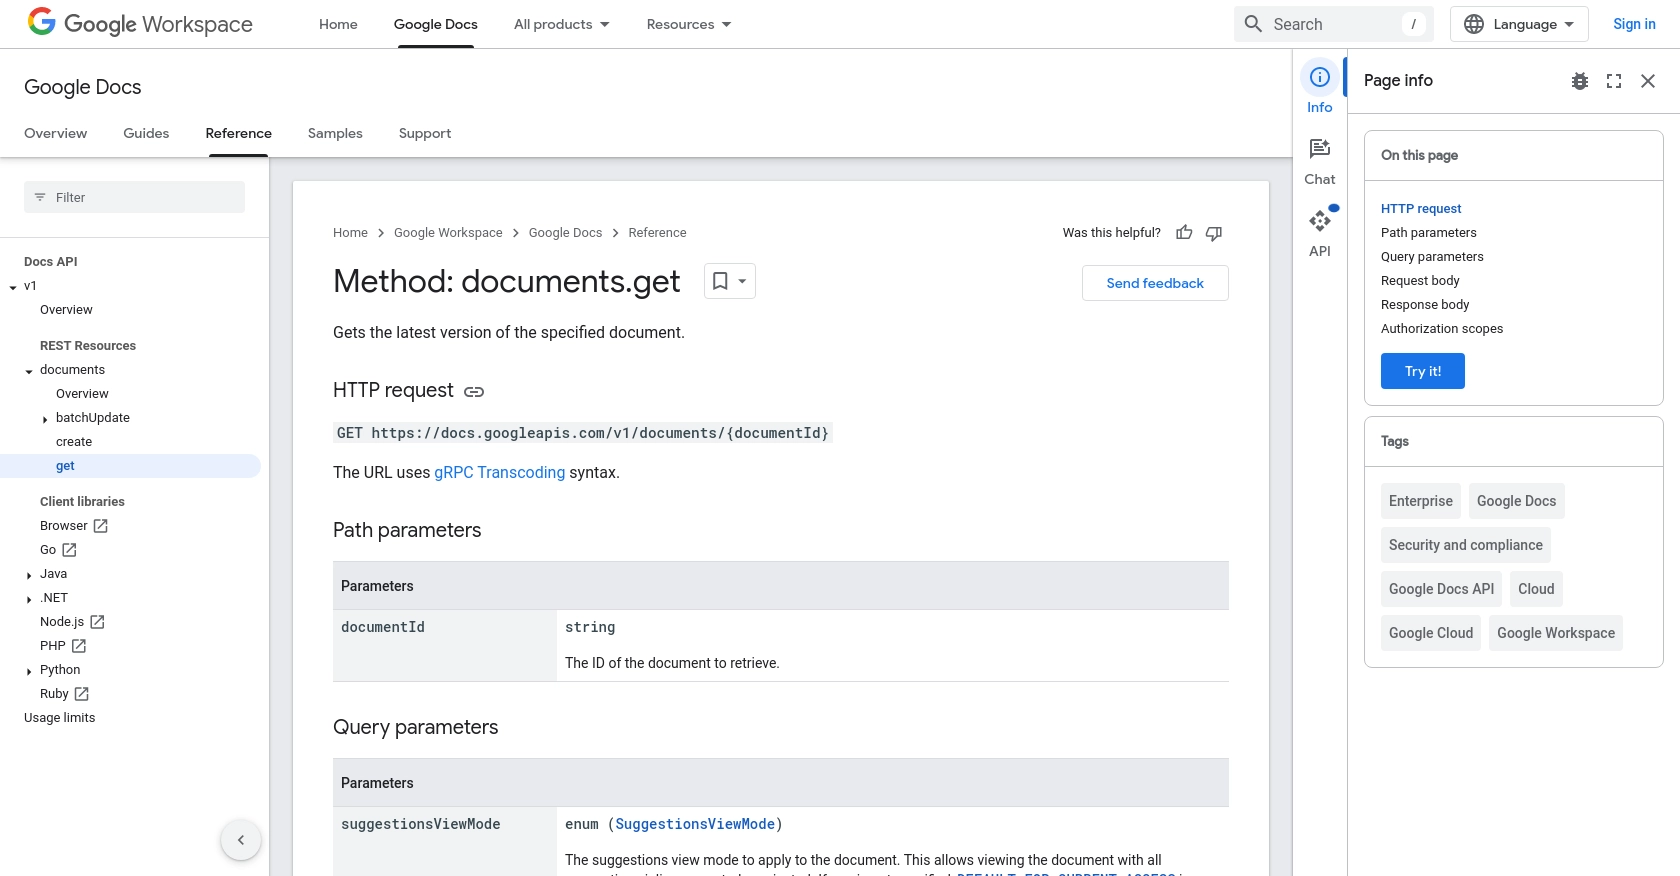Collapse the left navigation sidebar
Image resolution: width=1680 pixels, height=876 pixels.
click(241, 840)
